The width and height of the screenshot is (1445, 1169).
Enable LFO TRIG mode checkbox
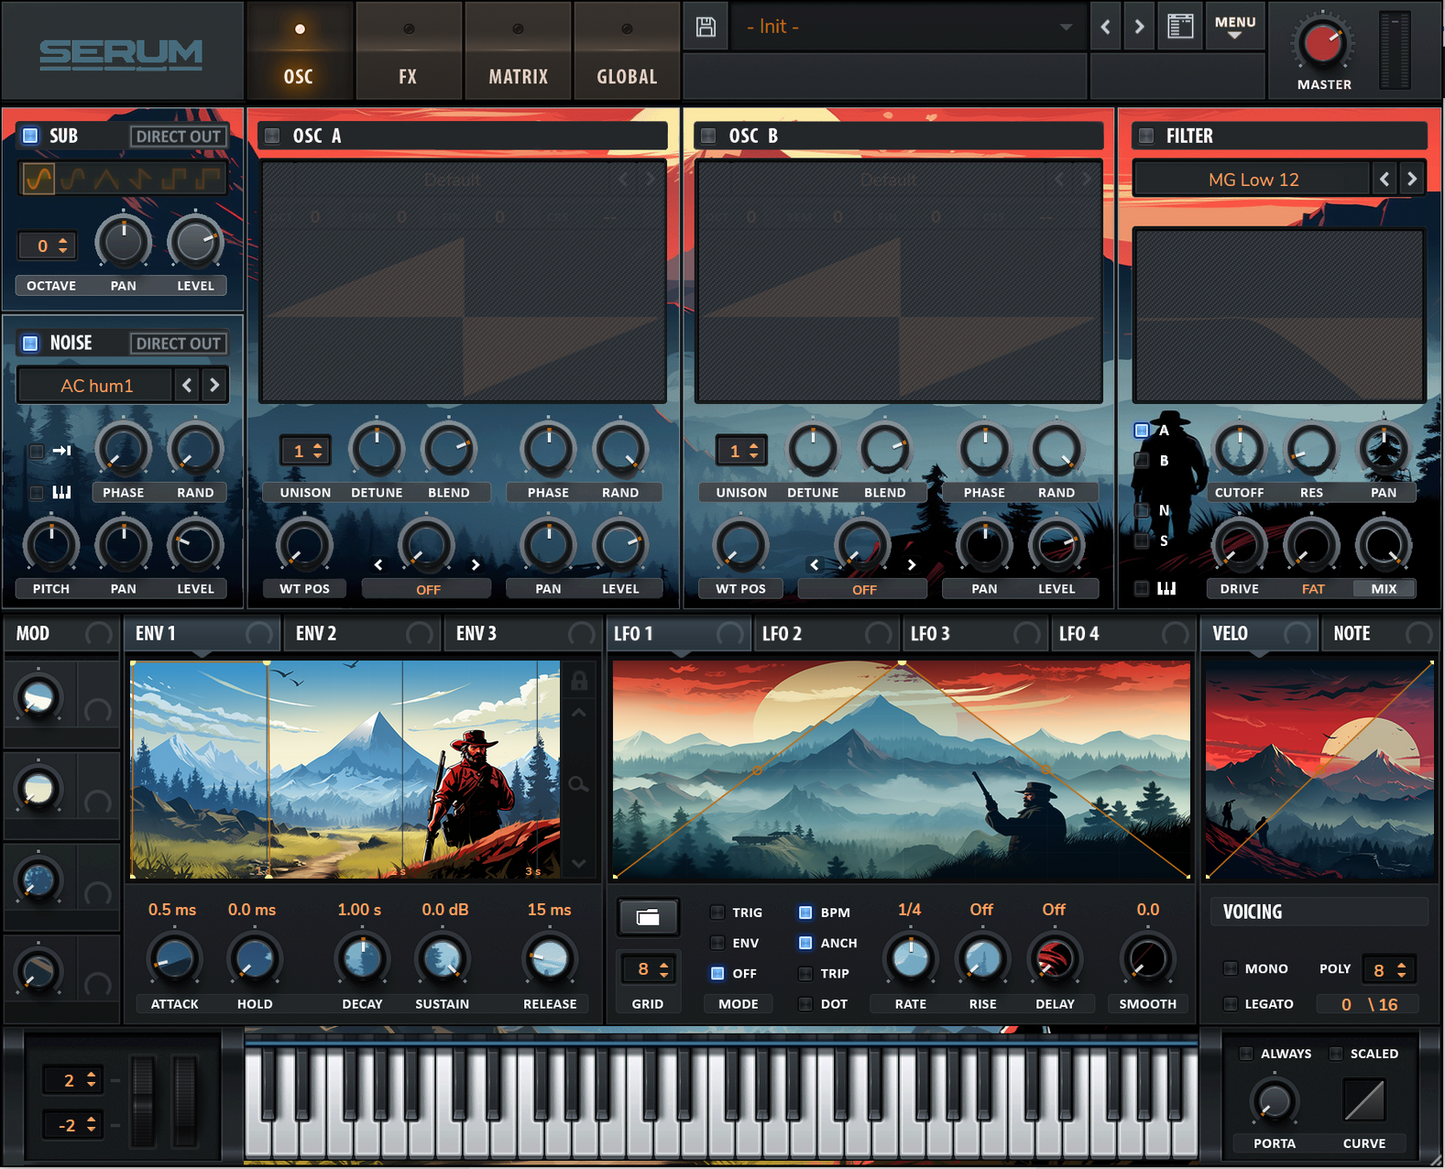(x=717, y=912)
